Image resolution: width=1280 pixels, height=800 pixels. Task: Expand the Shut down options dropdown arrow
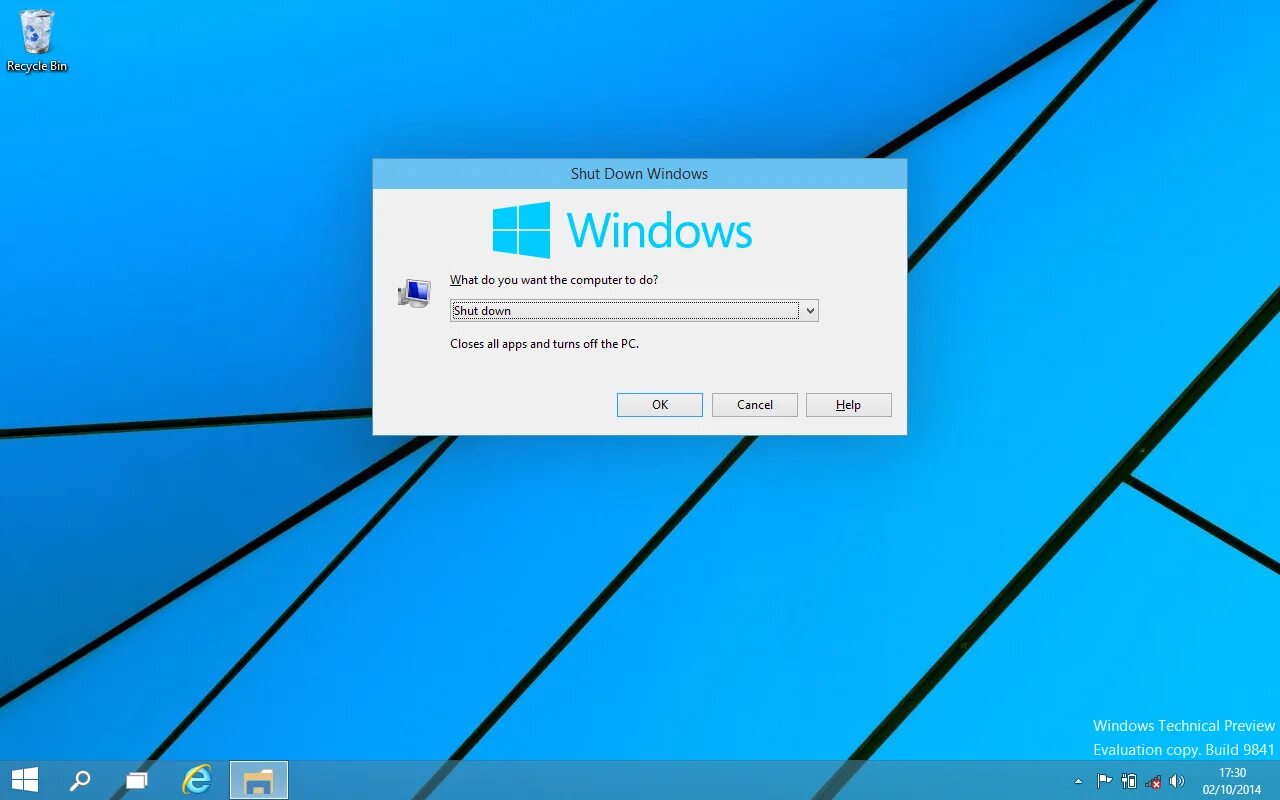810,311
